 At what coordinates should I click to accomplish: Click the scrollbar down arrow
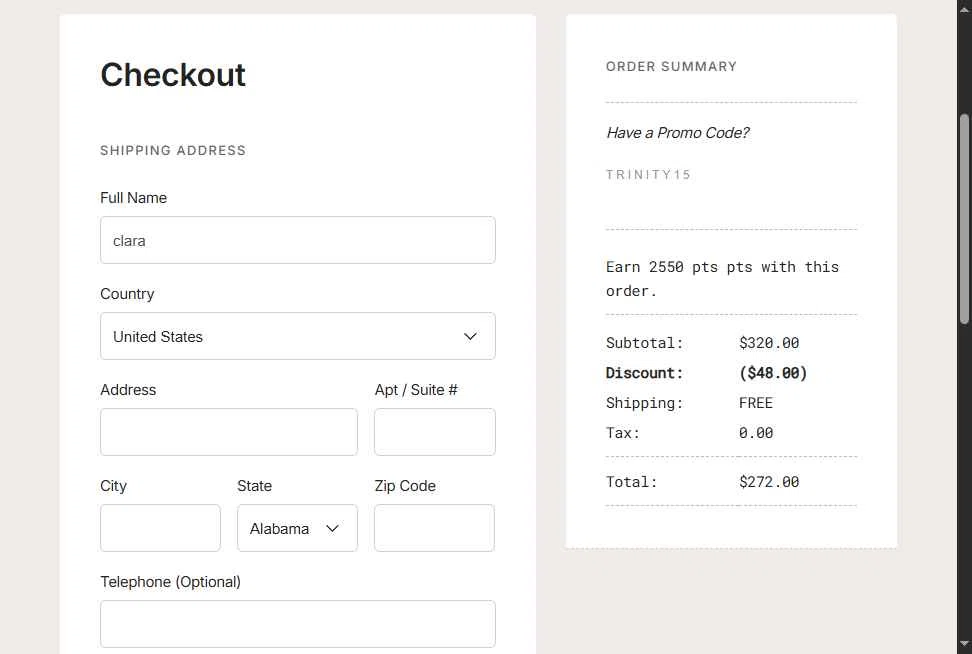tap(964, 644)
